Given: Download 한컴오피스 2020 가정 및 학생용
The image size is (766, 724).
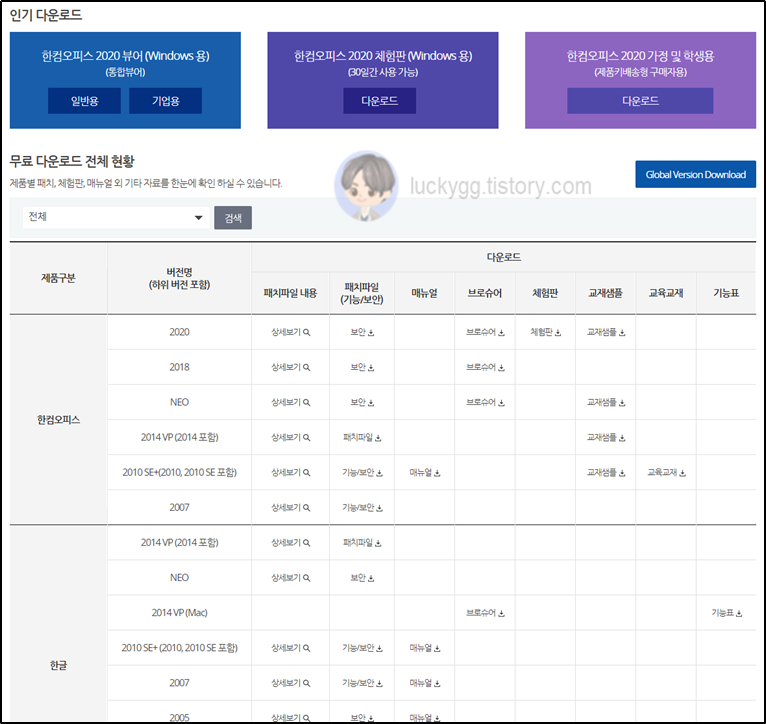Looking at the screenshot, I should 640,101.
